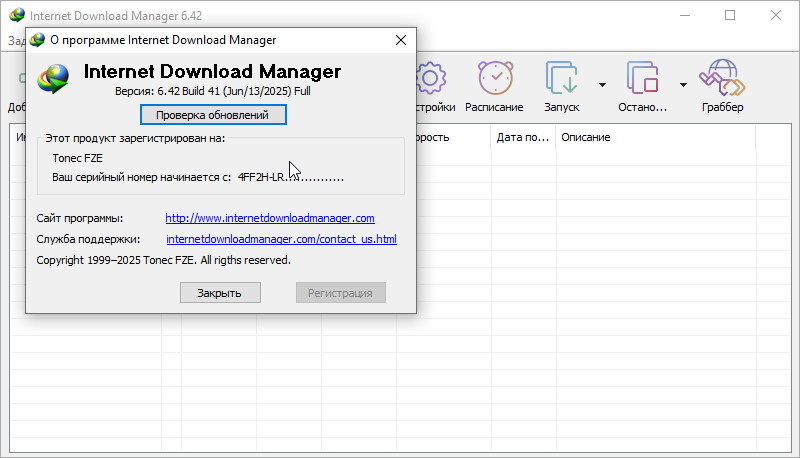800x458 pixels.
Task: Click the Сайт программы label
Action: pyautogui.click(x=80, y=218)
